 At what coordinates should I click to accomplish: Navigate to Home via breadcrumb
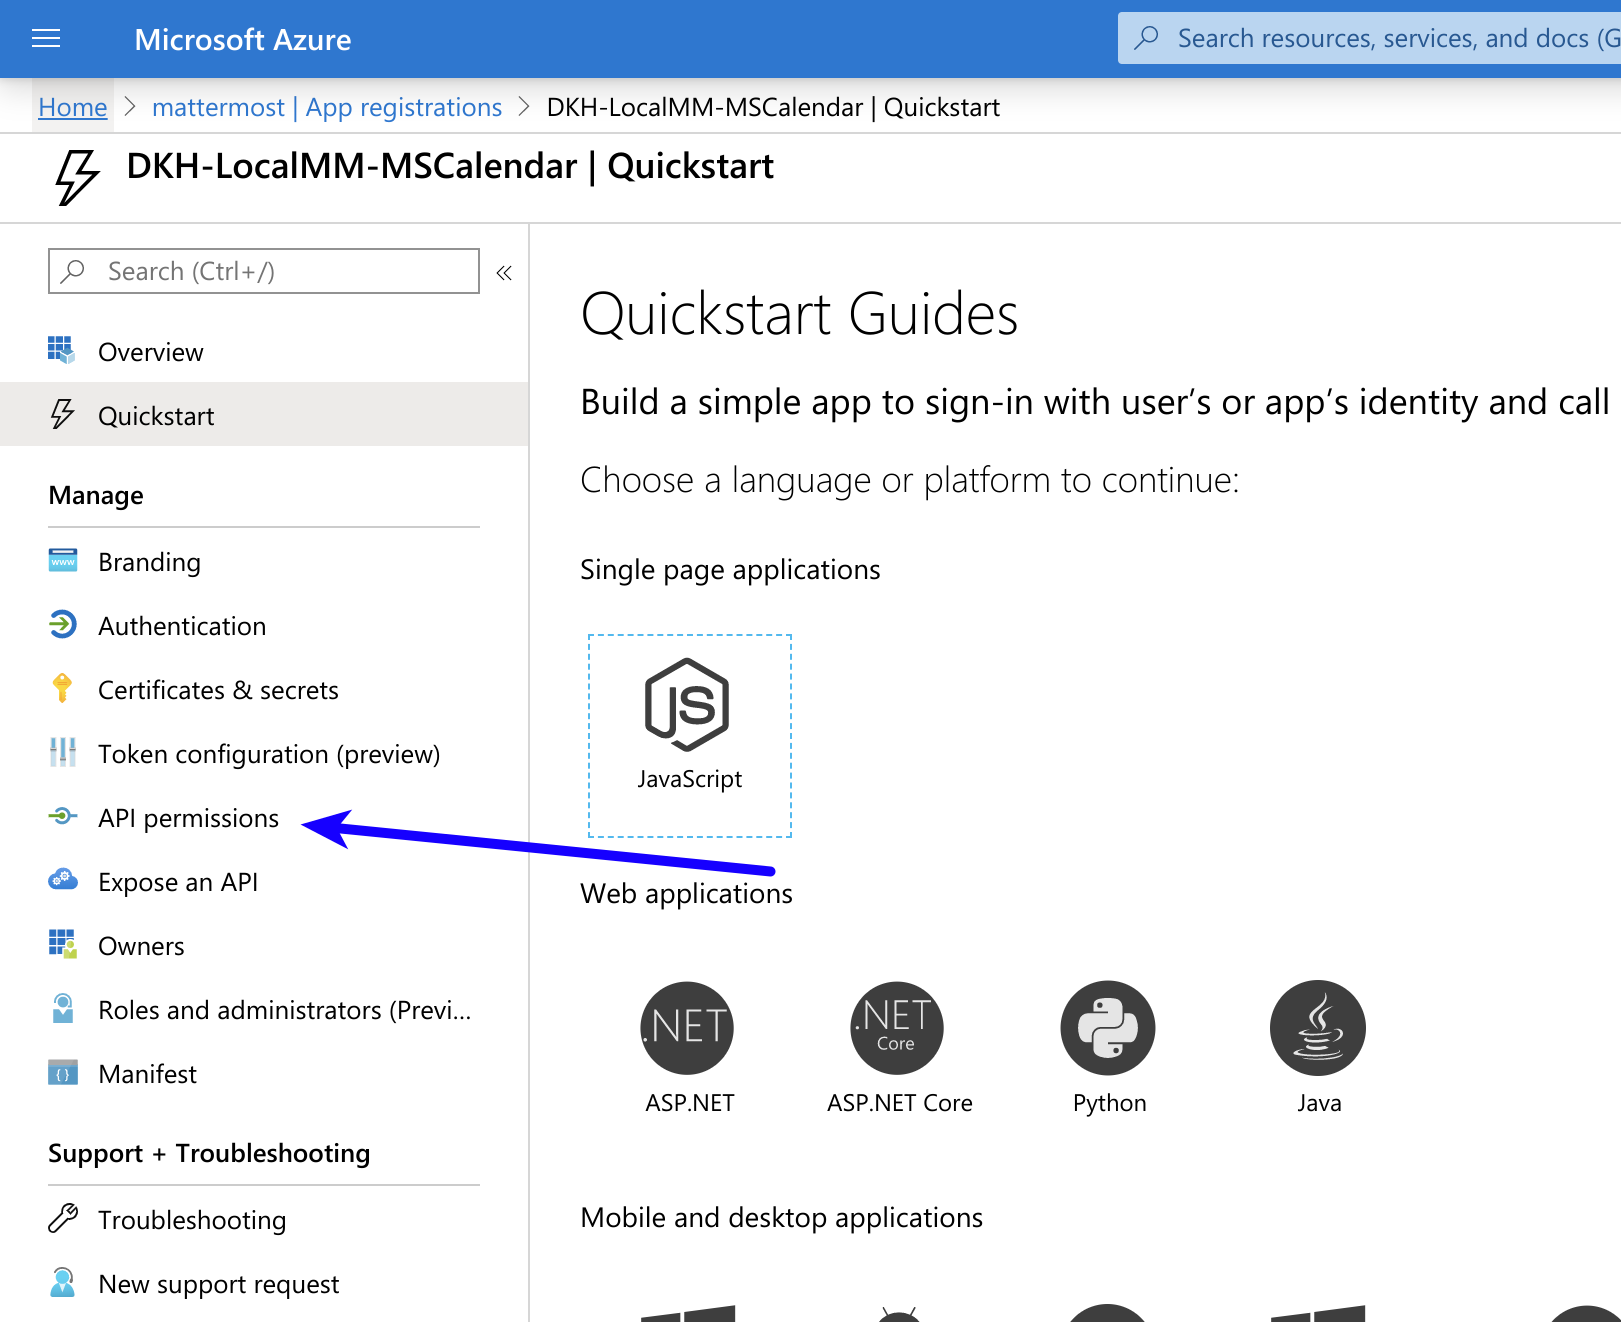72,107
